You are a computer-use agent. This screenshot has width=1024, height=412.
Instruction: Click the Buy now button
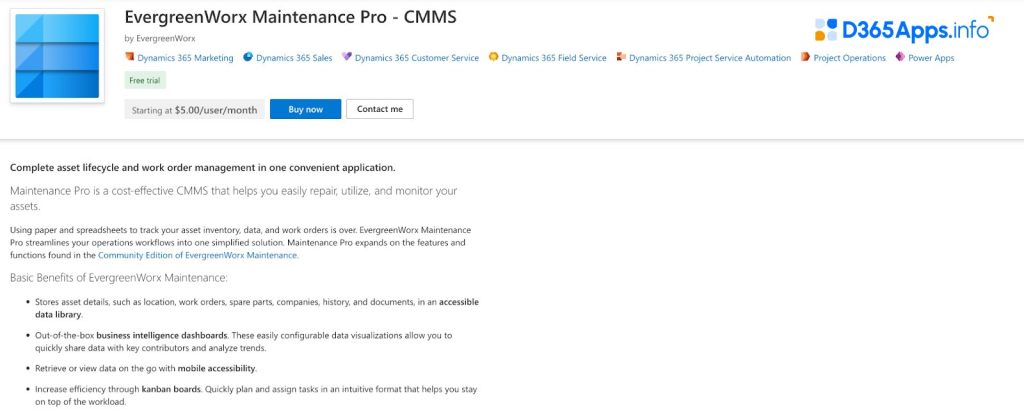pyautogui.click(x=306, y=109)
